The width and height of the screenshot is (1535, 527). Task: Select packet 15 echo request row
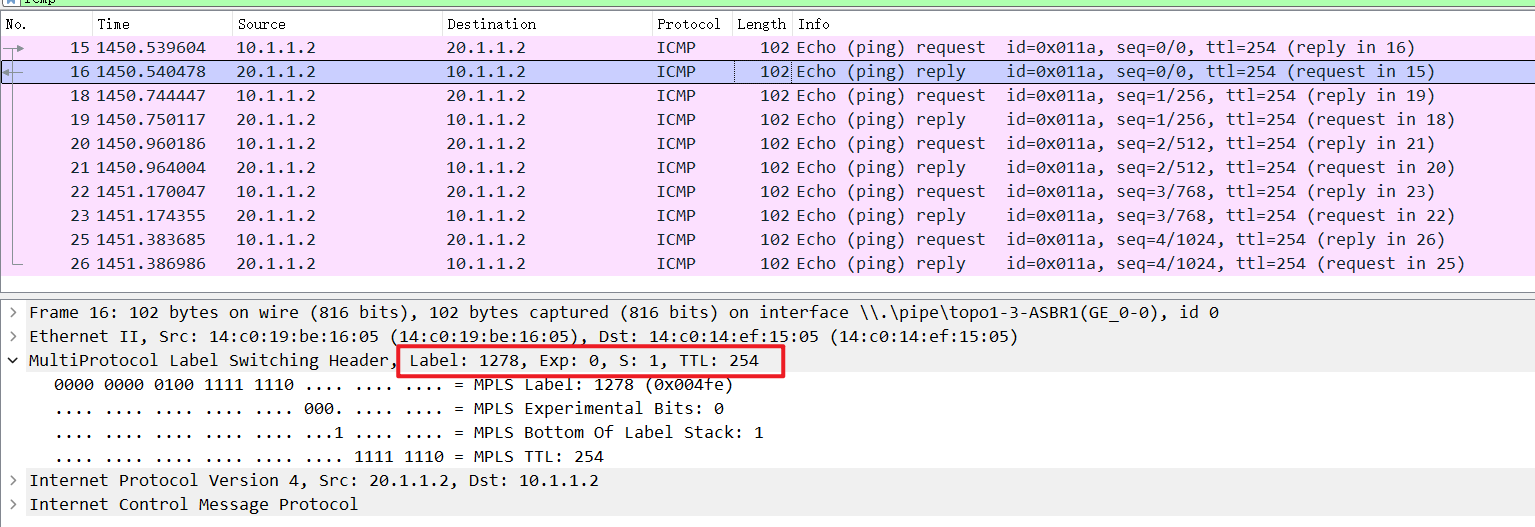[700, 48]
